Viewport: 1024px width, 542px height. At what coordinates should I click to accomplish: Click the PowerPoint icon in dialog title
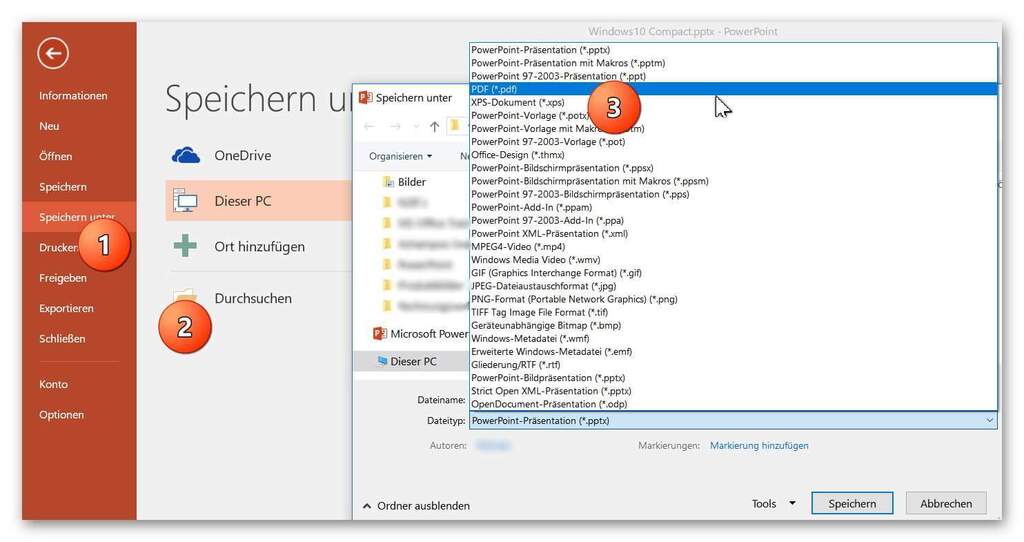tap(366, 97)
